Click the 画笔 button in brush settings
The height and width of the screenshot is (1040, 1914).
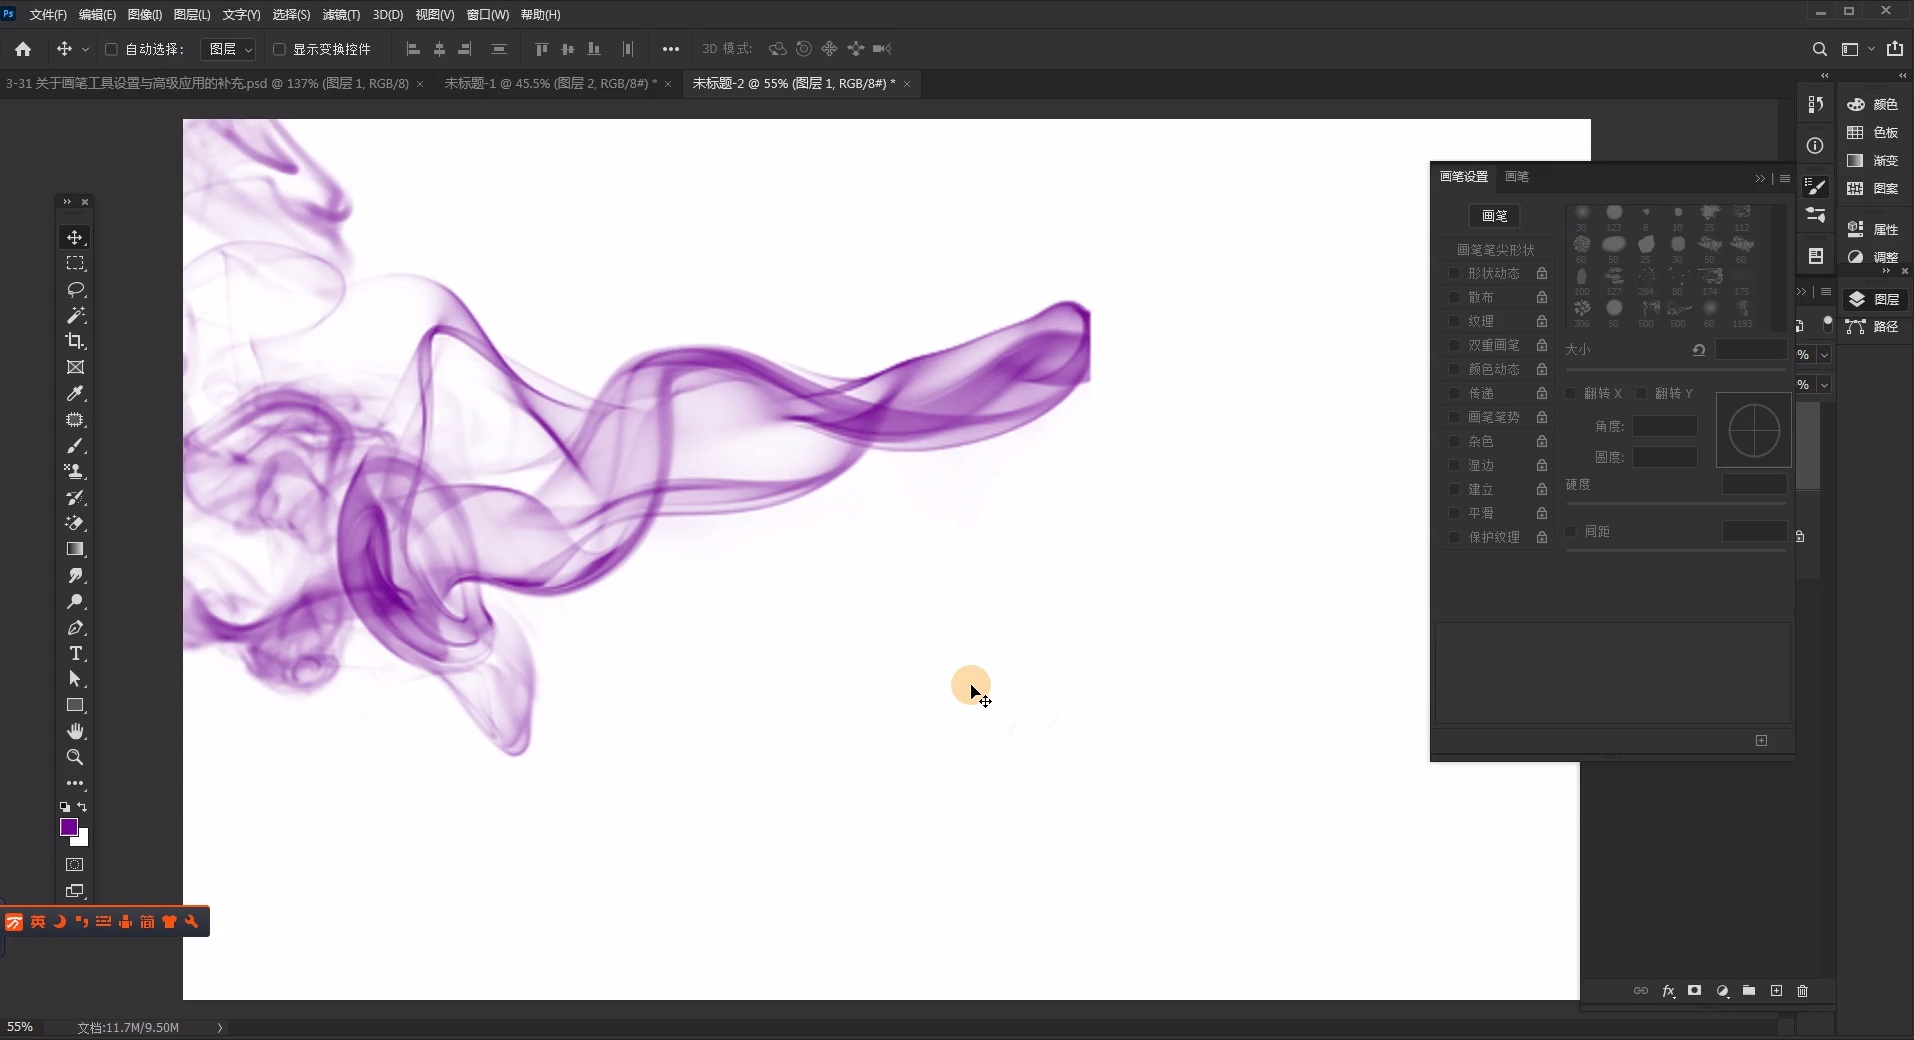click(x=1494, y=216)
